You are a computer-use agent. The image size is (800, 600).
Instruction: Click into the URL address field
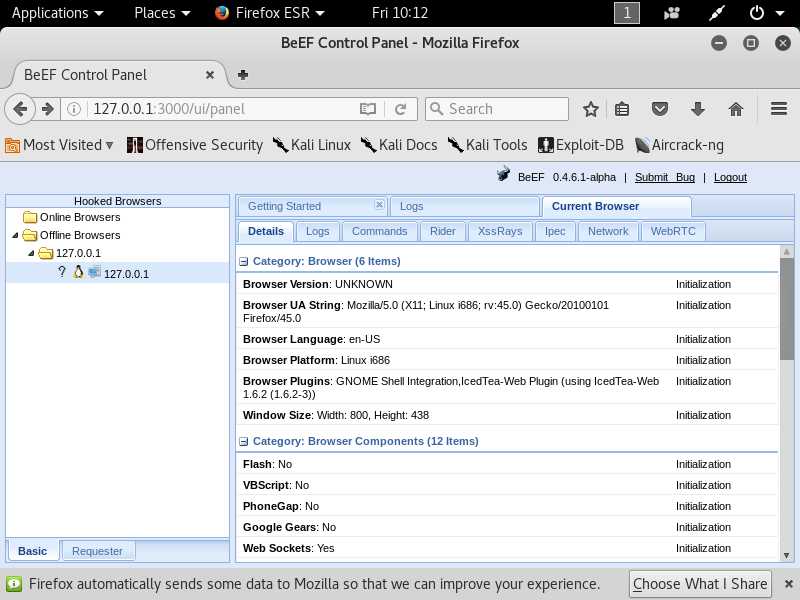coord(222,109)
